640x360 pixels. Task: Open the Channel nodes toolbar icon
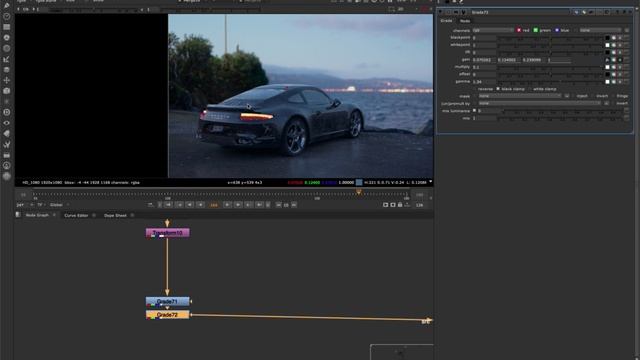[7, 27]
